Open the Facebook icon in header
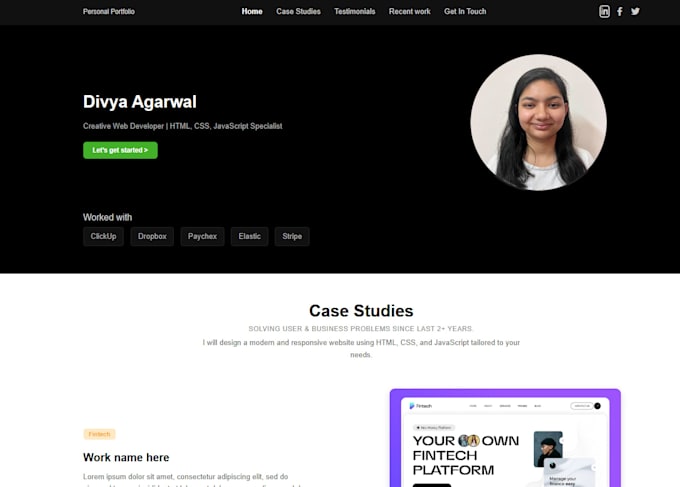The image size is (680, 487). [x=620, y=12]
